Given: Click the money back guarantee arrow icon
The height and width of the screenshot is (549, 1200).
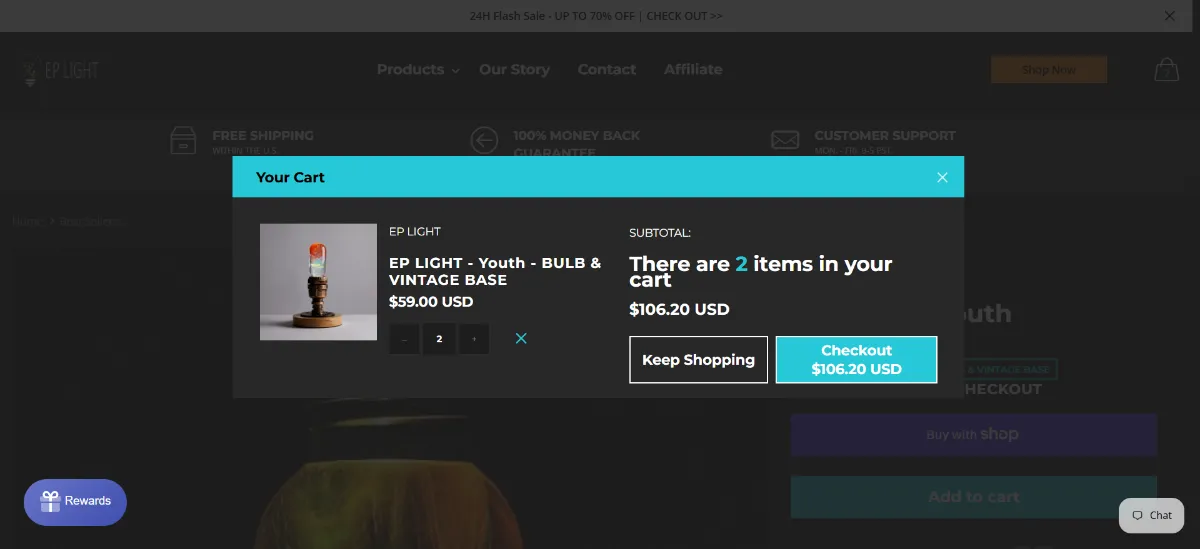Looking at the screenshot, I should 484,140.
